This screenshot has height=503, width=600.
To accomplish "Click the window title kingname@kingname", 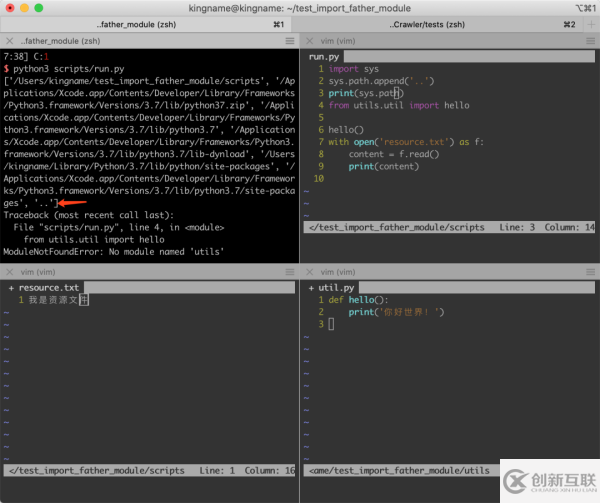I will coord(300,8).
